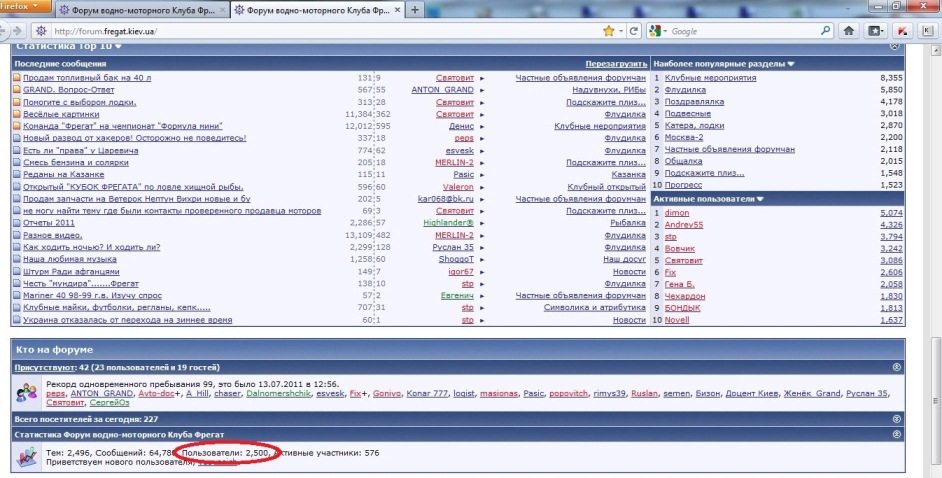Open user kar068@bk.ru profile link

pos(446,199)
